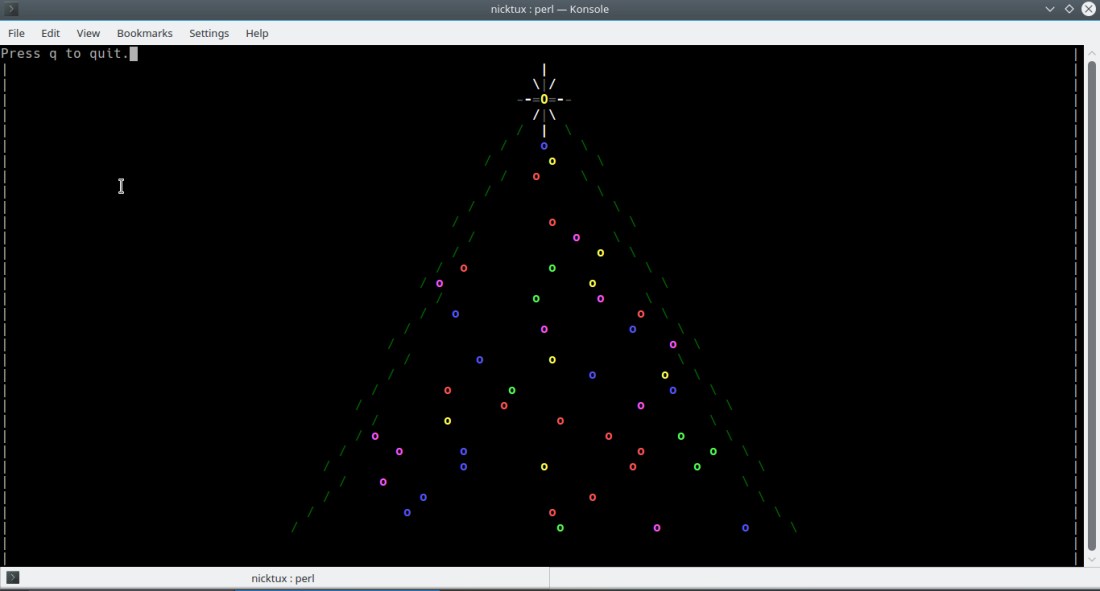Click a pink light on the tree's left side
This screenshot has height=591, width=1100.
375,436
